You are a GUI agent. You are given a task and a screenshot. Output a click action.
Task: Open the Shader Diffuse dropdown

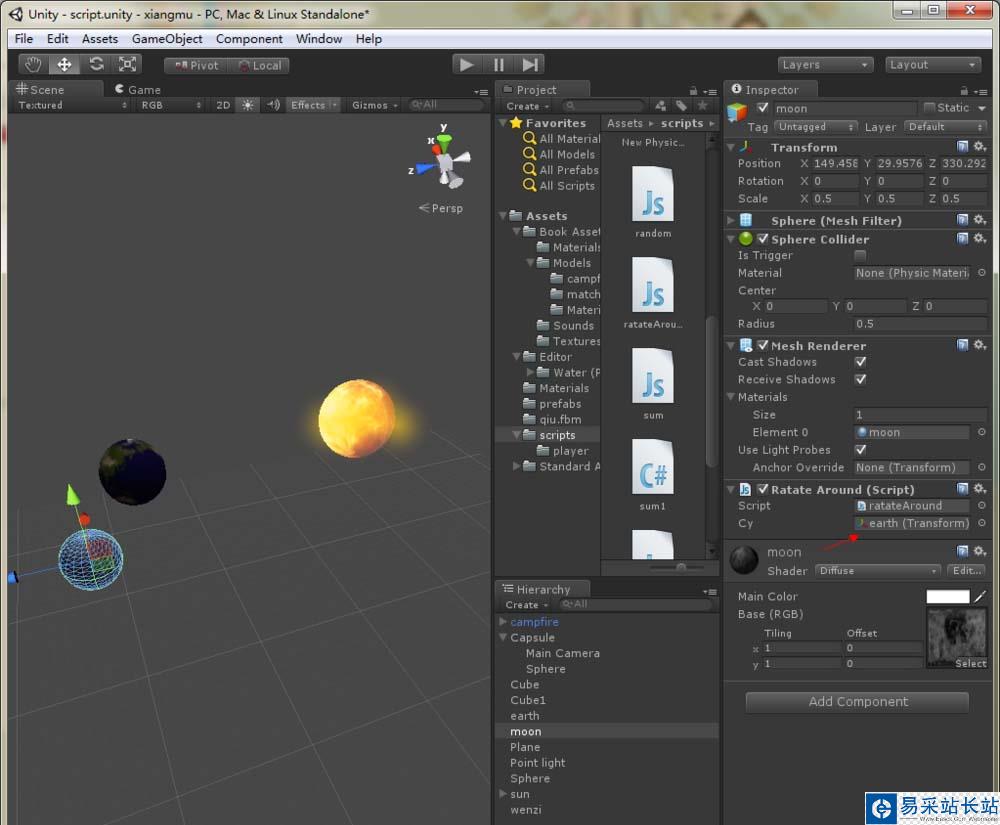click(877, 571)
